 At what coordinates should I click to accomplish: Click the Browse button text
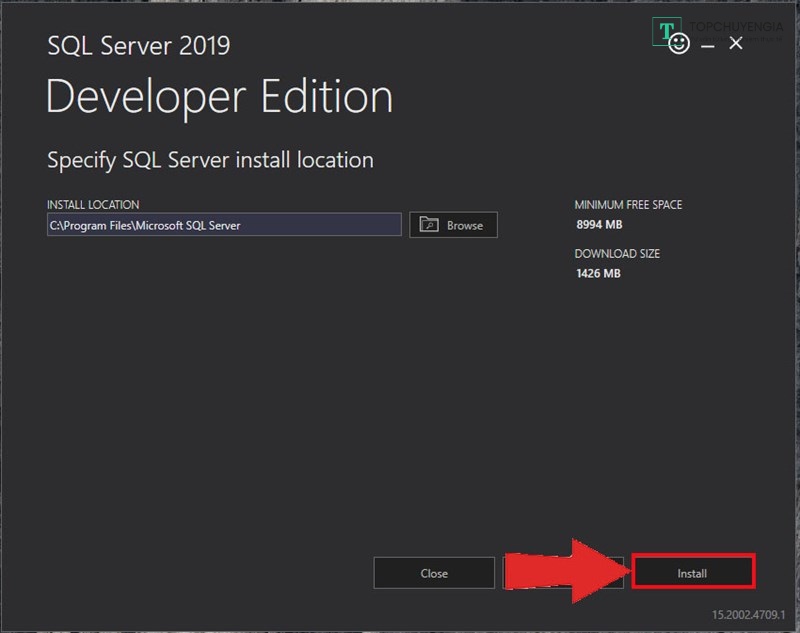[x=464, y=225]
